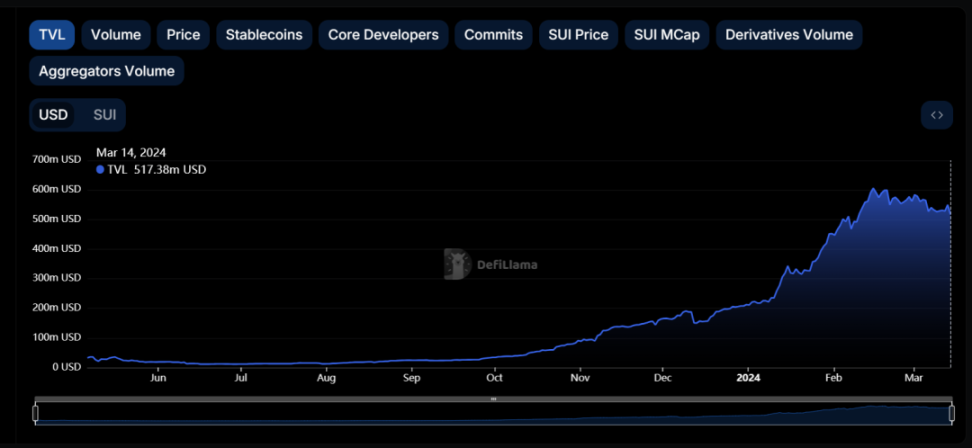Image resolution: width=972 pixels, height=448 pixels.
Task: Toggle the Stablecoins metric on
Action: coord(264,34)
